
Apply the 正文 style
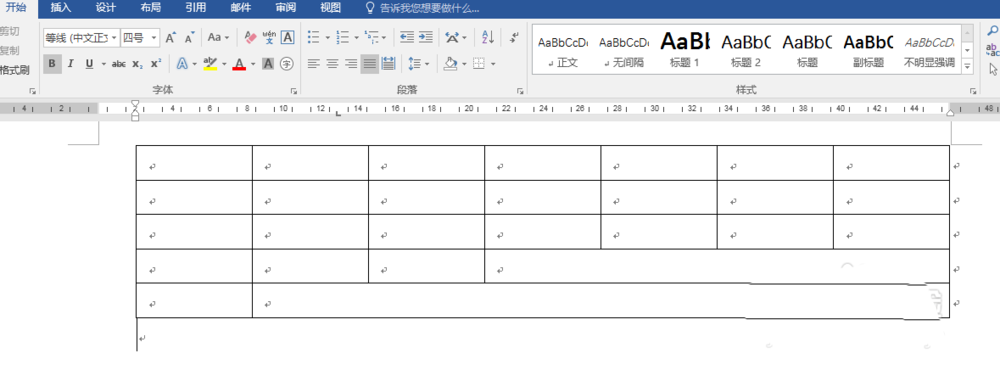562,50
